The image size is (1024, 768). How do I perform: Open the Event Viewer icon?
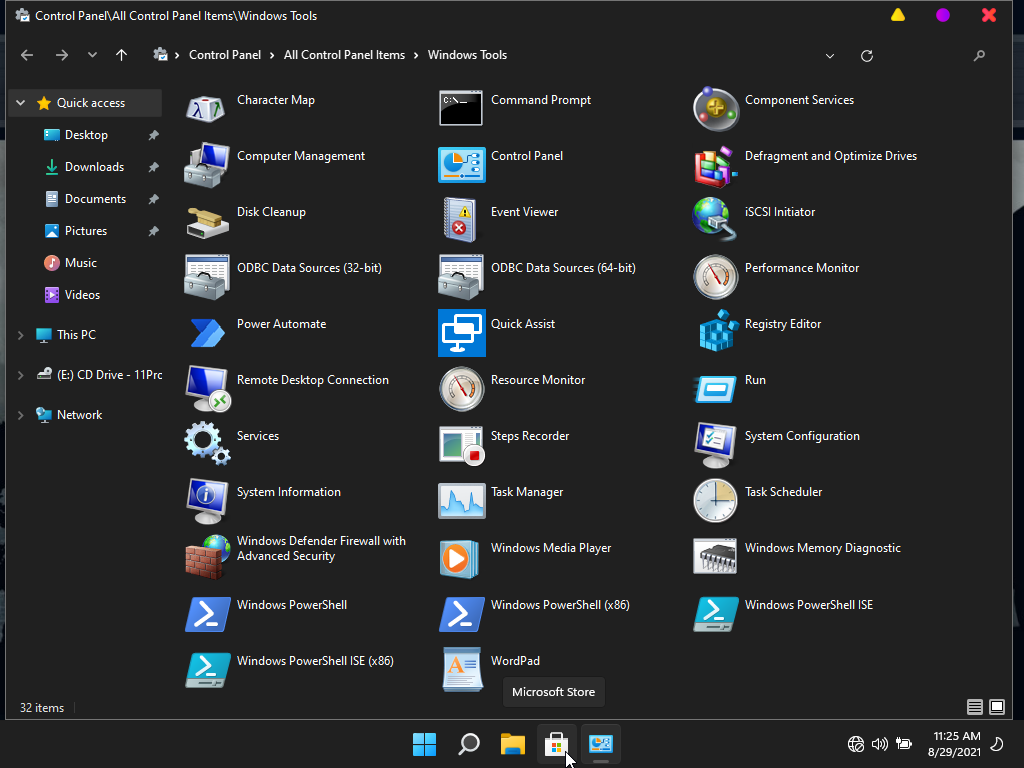461,221
